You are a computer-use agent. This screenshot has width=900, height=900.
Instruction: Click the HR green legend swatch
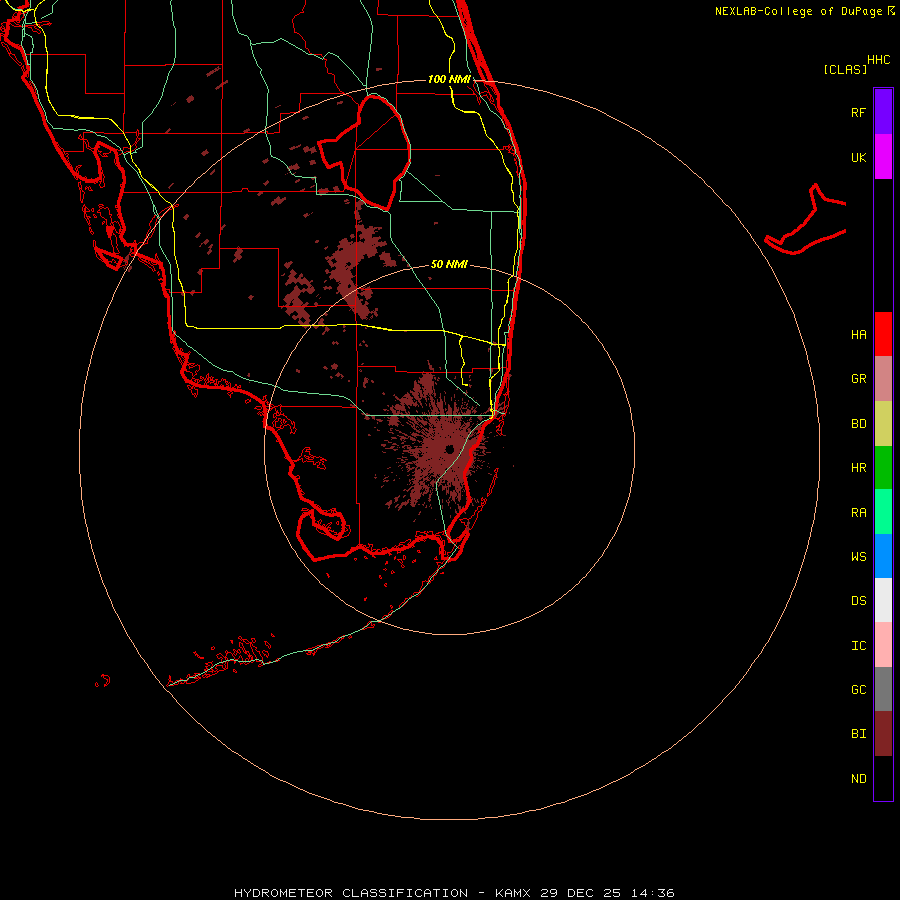883,468
